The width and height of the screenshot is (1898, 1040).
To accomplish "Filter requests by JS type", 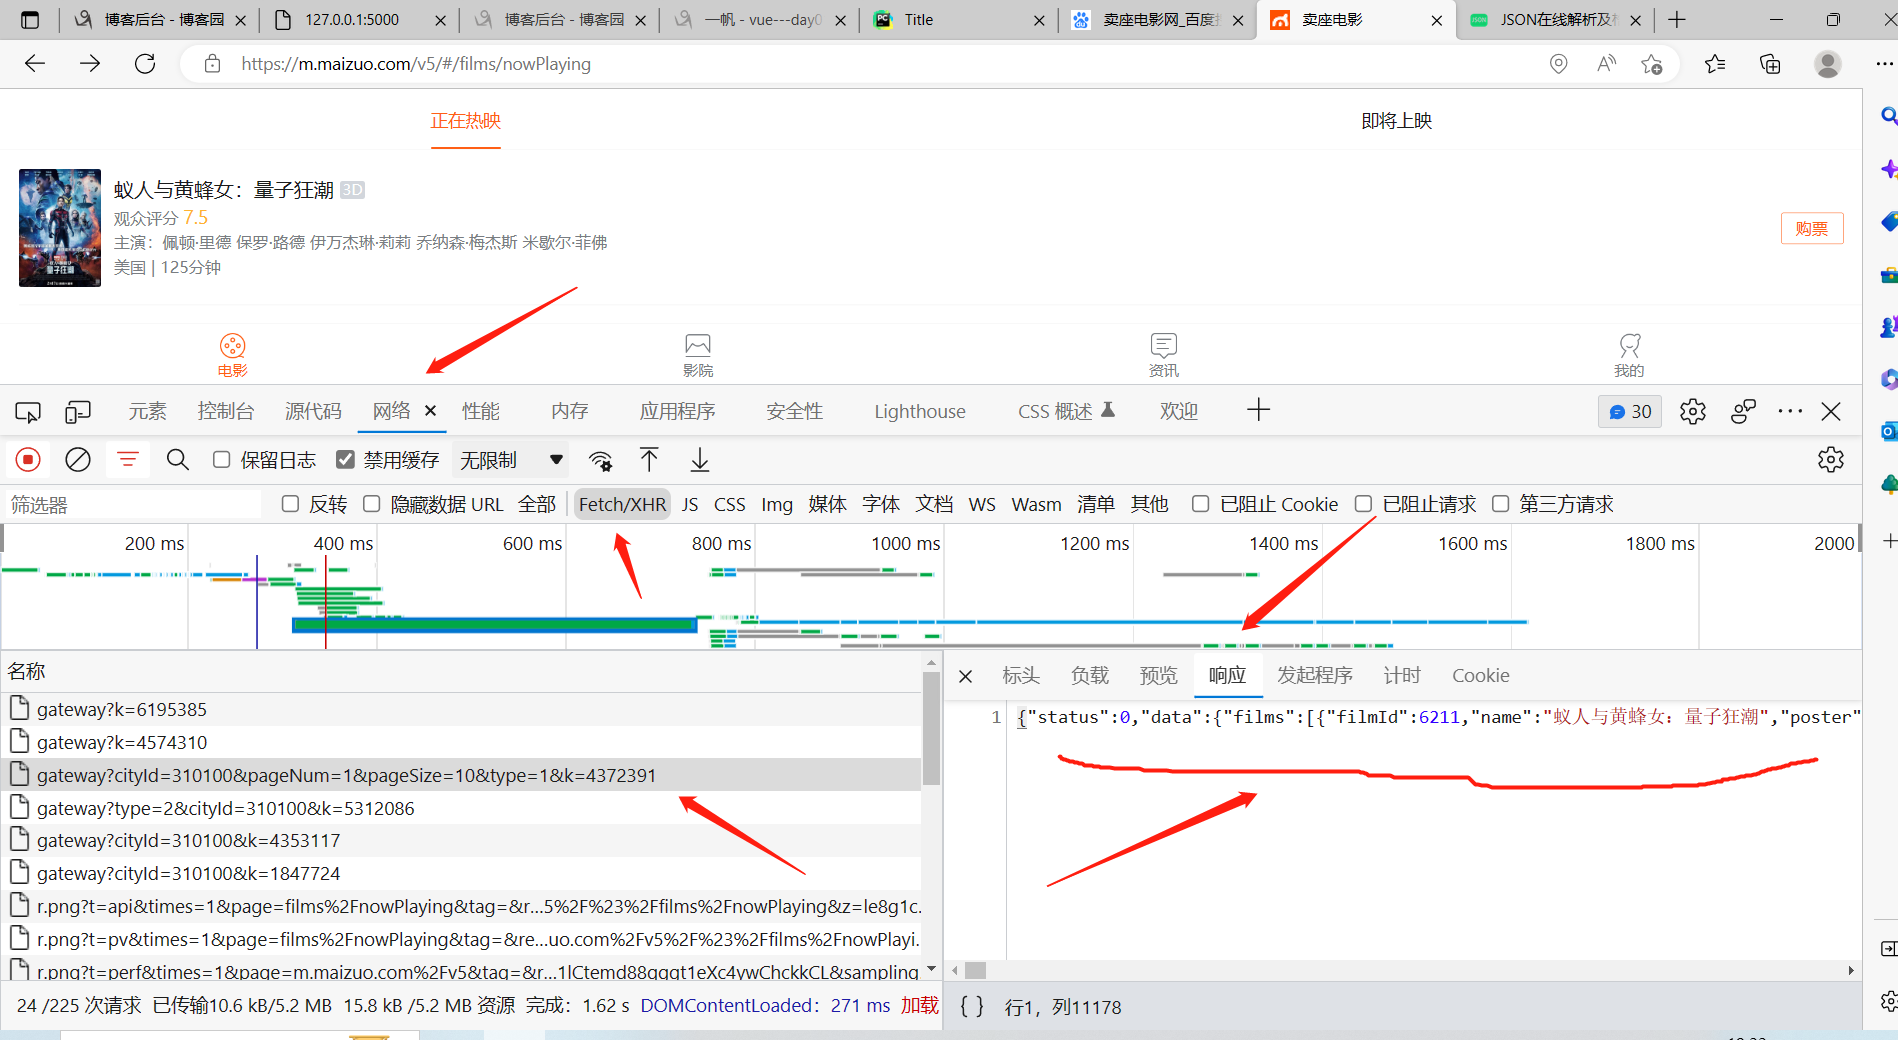I will [x=690, y=504].
